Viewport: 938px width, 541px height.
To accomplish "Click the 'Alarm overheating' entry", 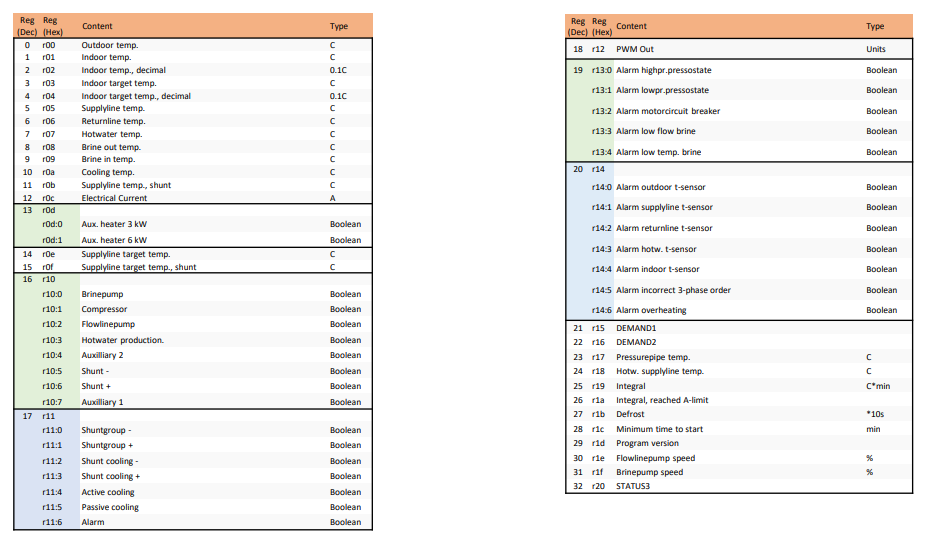I will (651, 311).
